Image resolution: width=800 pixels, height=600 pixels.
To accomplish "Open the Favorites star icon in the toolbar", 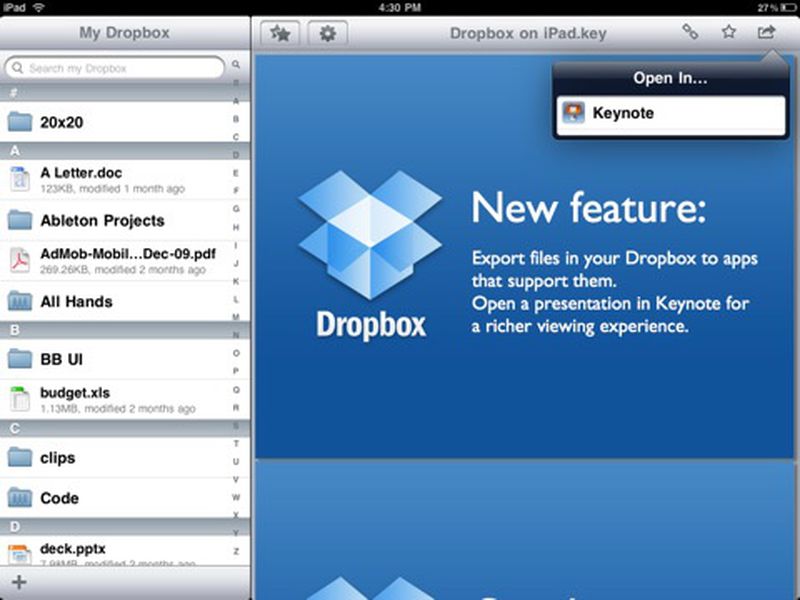I will [281, 33].
